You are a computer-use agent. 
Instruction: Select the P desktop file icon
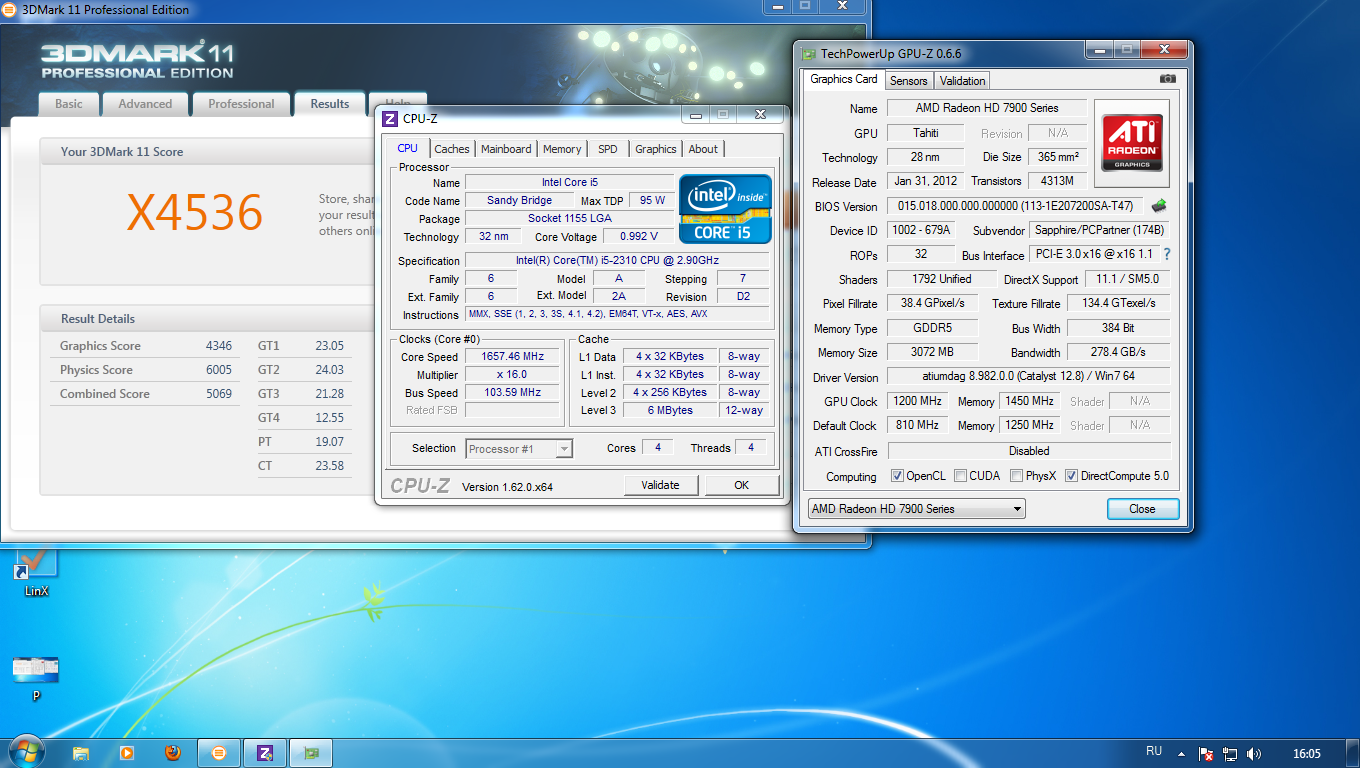36,677
